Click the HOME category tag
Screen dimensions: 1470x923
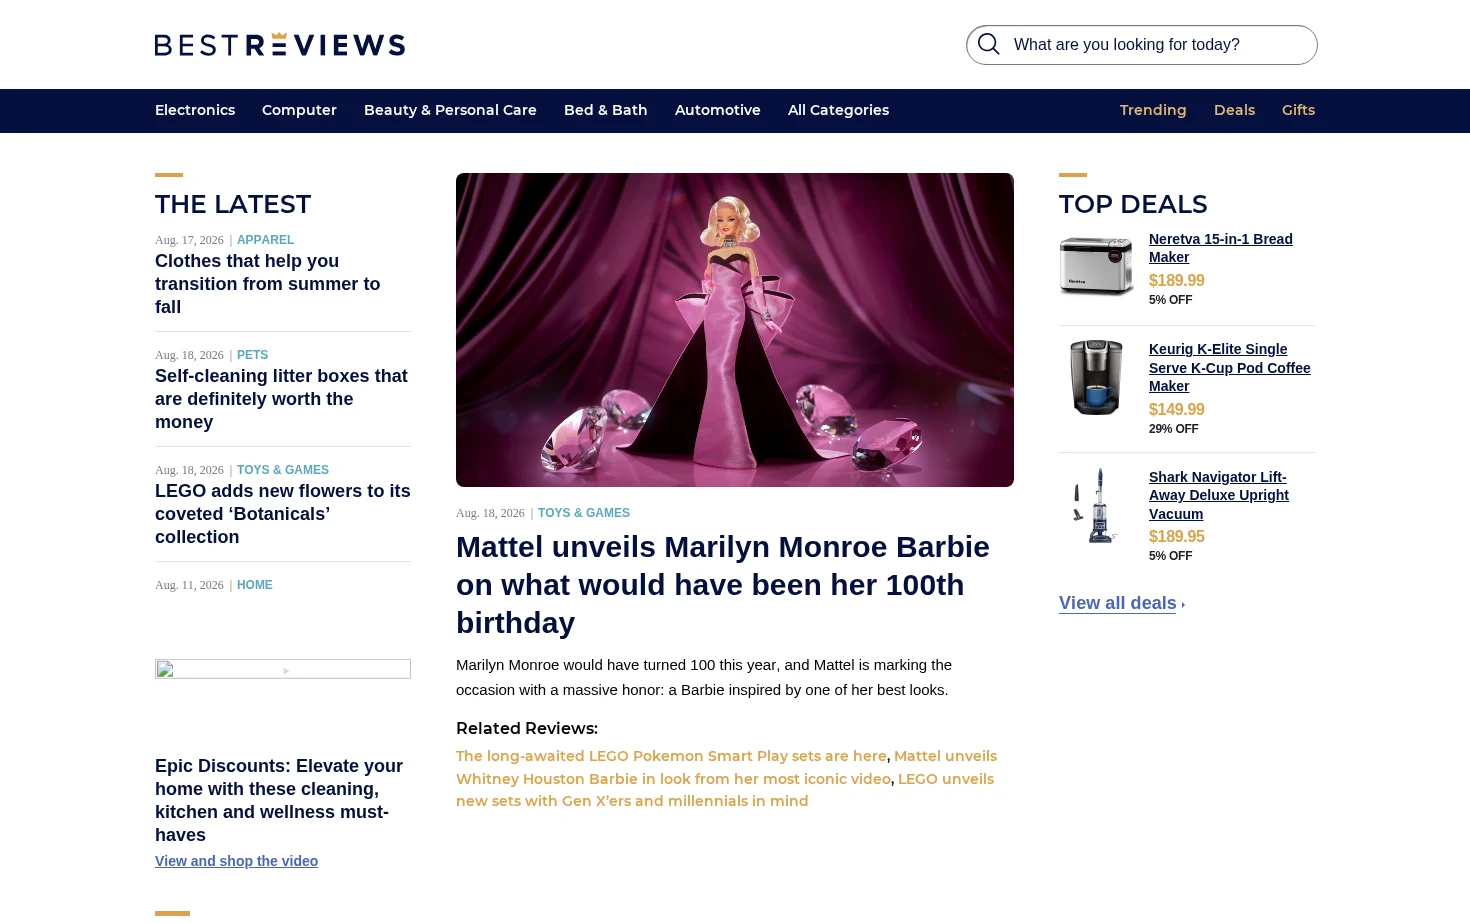coord(255,585)
